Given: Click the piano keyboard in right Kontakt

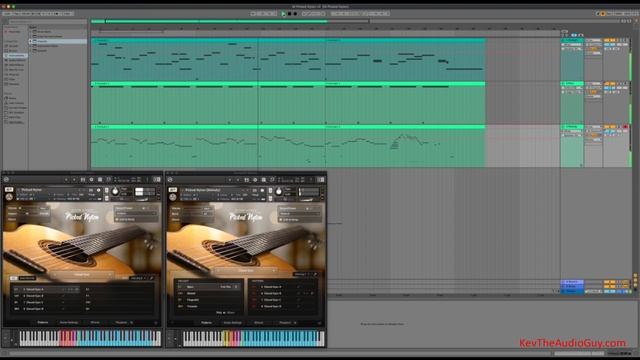Looking at the screenshot, I should click(x=253, y=338).
